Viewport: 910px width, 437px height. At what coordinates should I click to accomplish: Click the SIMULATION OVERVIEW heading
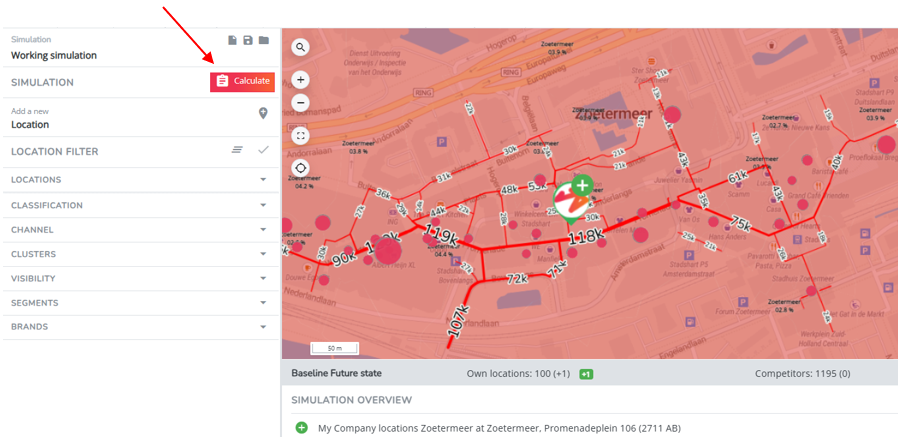[x=352, y=400]
